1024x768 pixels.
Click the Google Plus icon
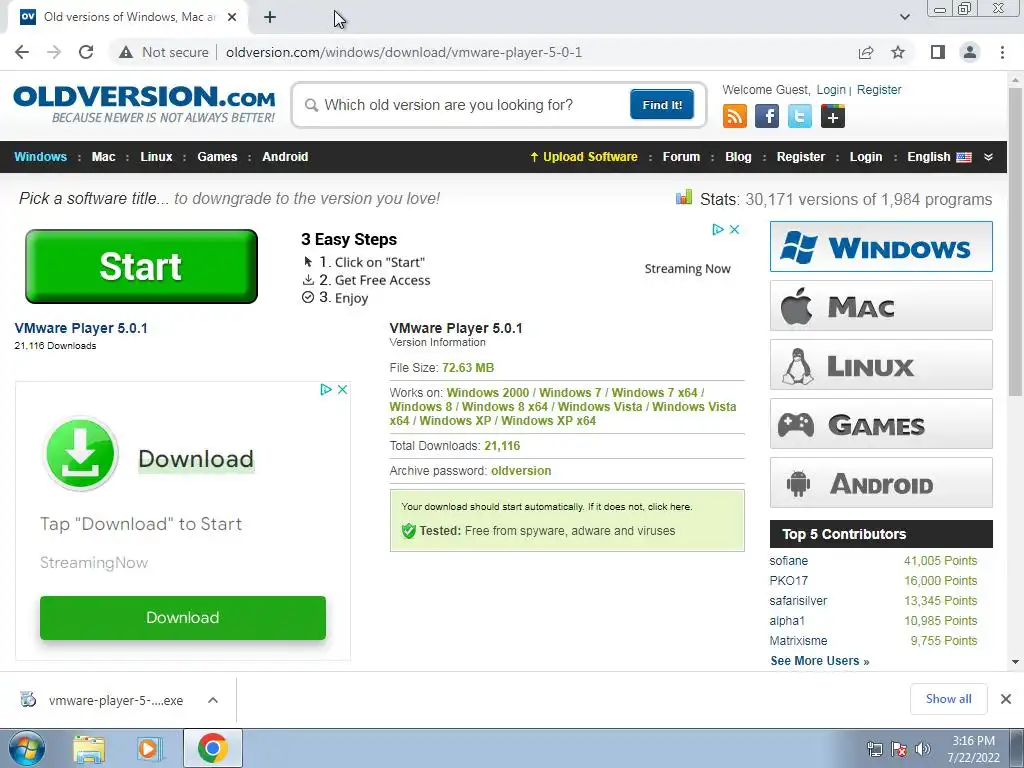point(833,116)
